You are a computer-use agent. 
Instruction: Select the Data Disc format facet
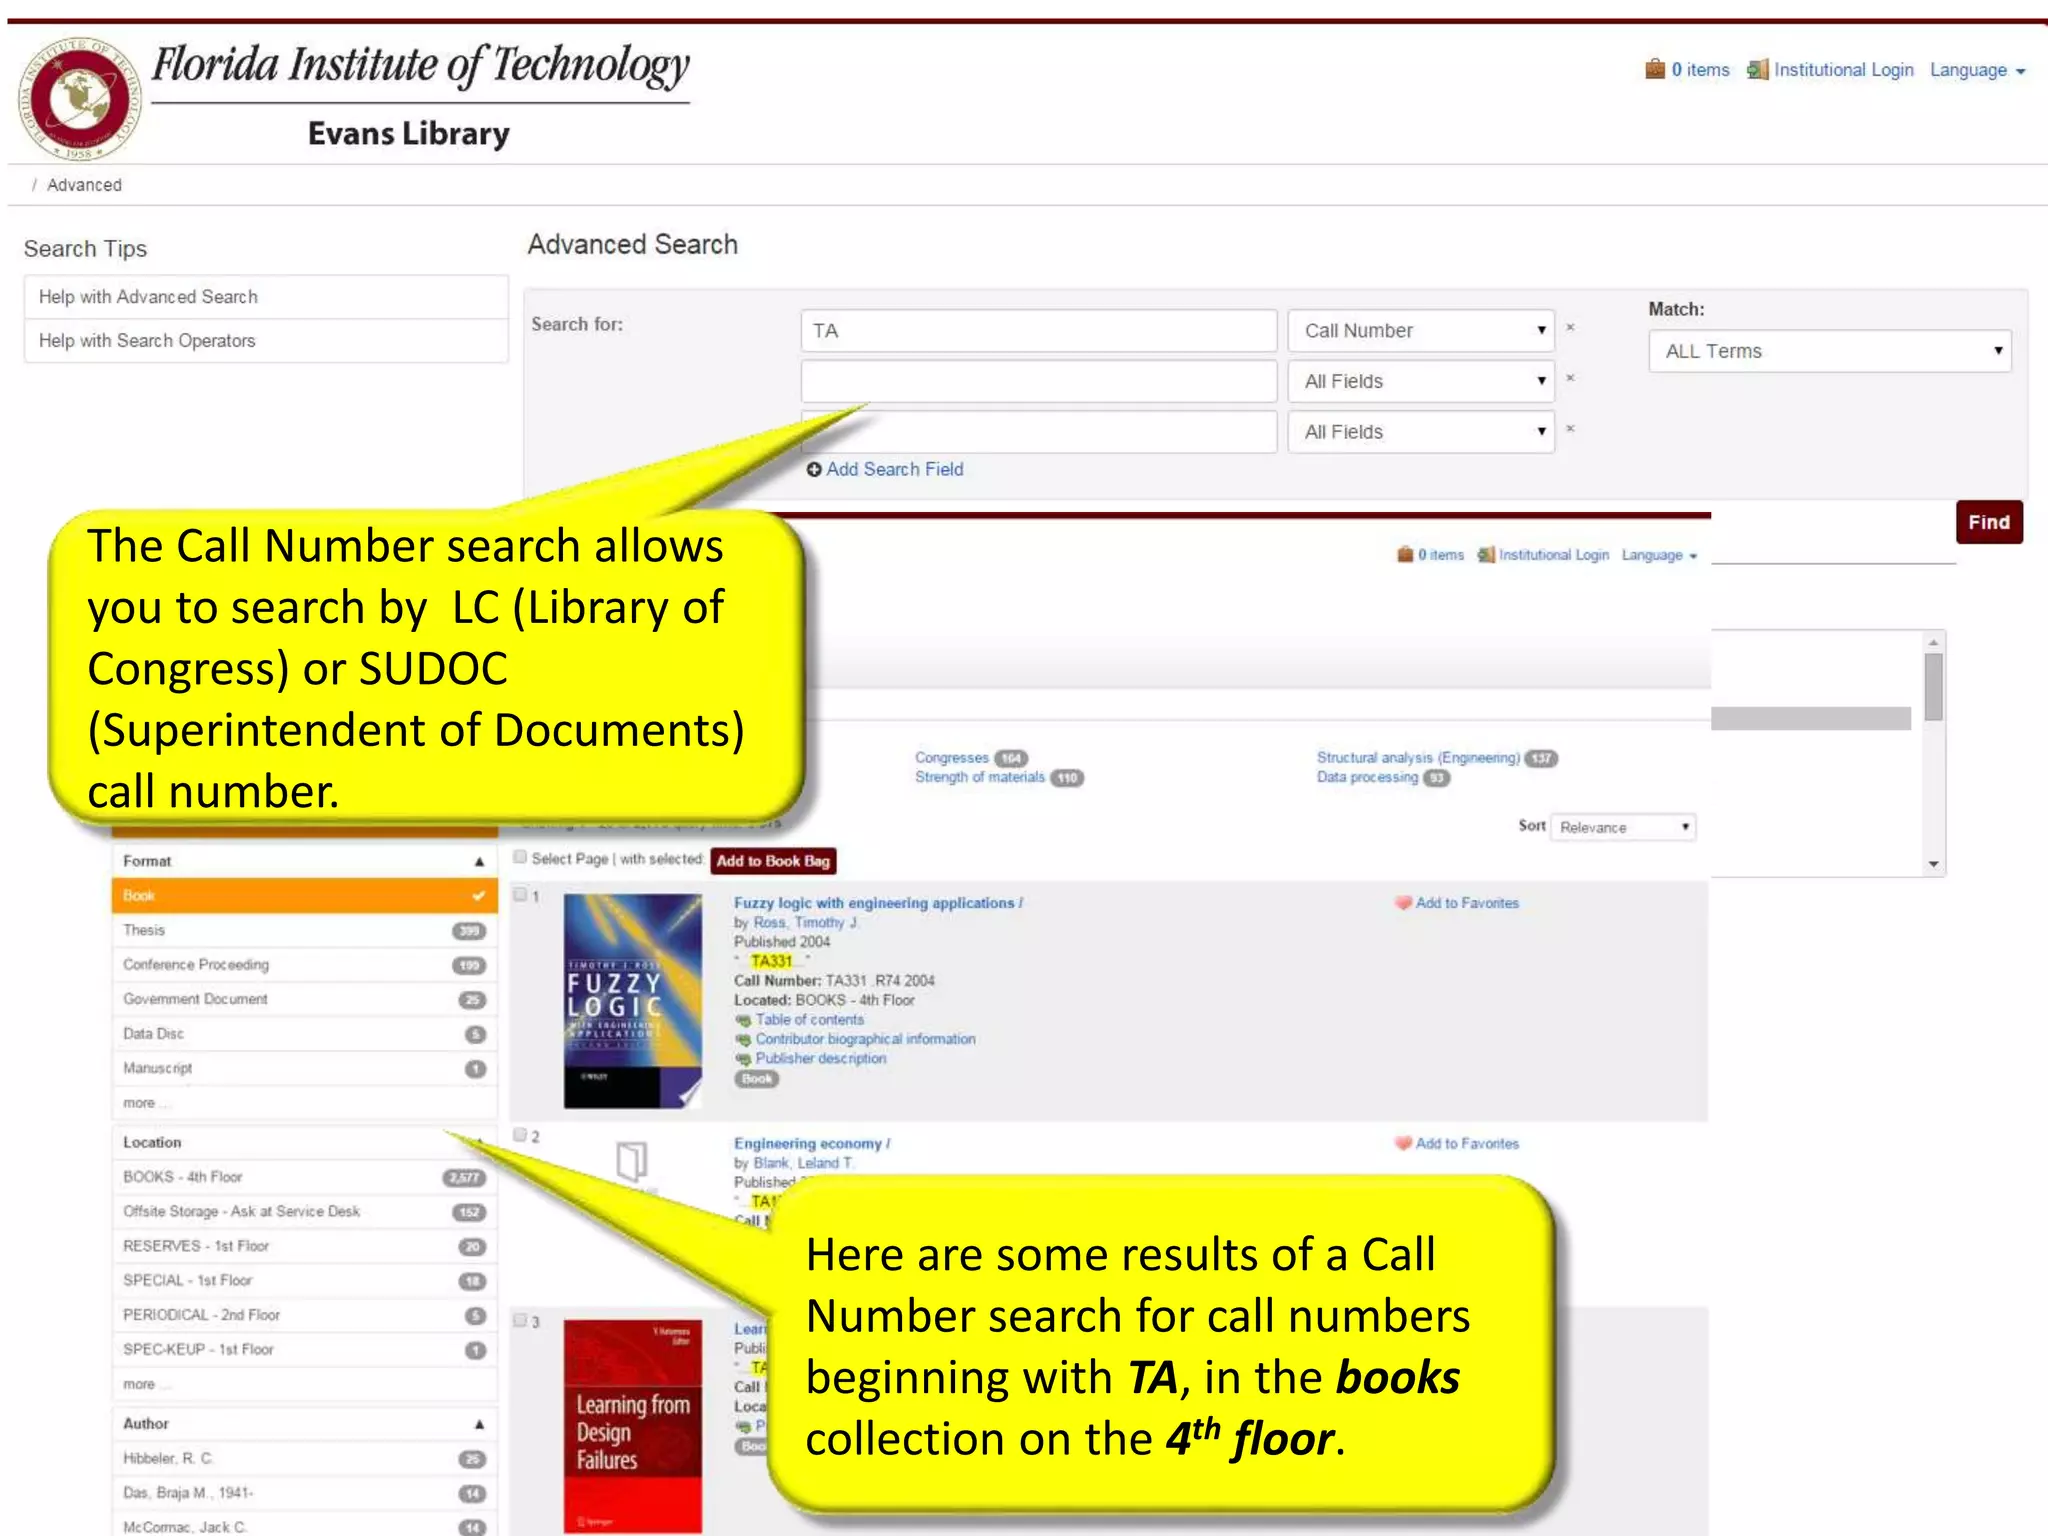[x=304, y=1034]
